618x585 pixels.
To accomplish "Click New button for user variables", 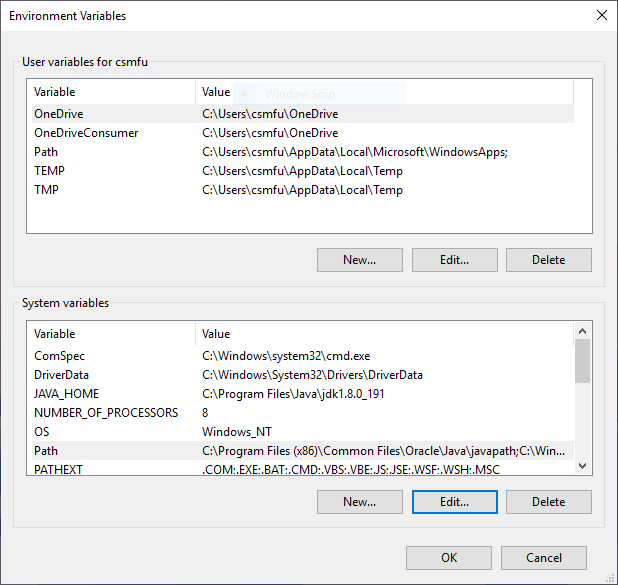I will (359, 260).
